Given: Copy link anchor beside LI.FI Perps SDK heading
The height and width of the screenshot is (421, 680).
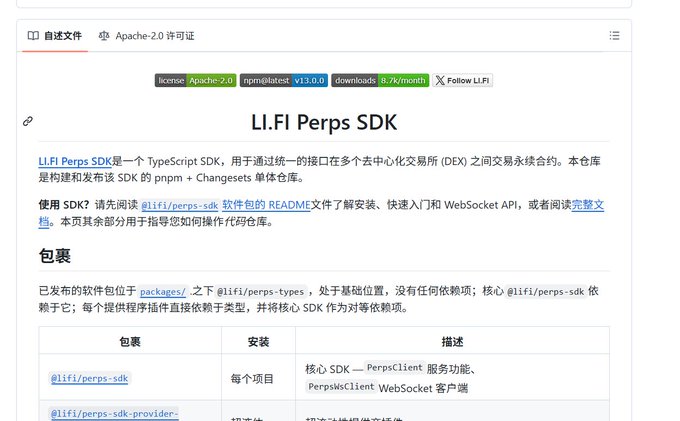Looking at the screenshot, I should [28, 121].
